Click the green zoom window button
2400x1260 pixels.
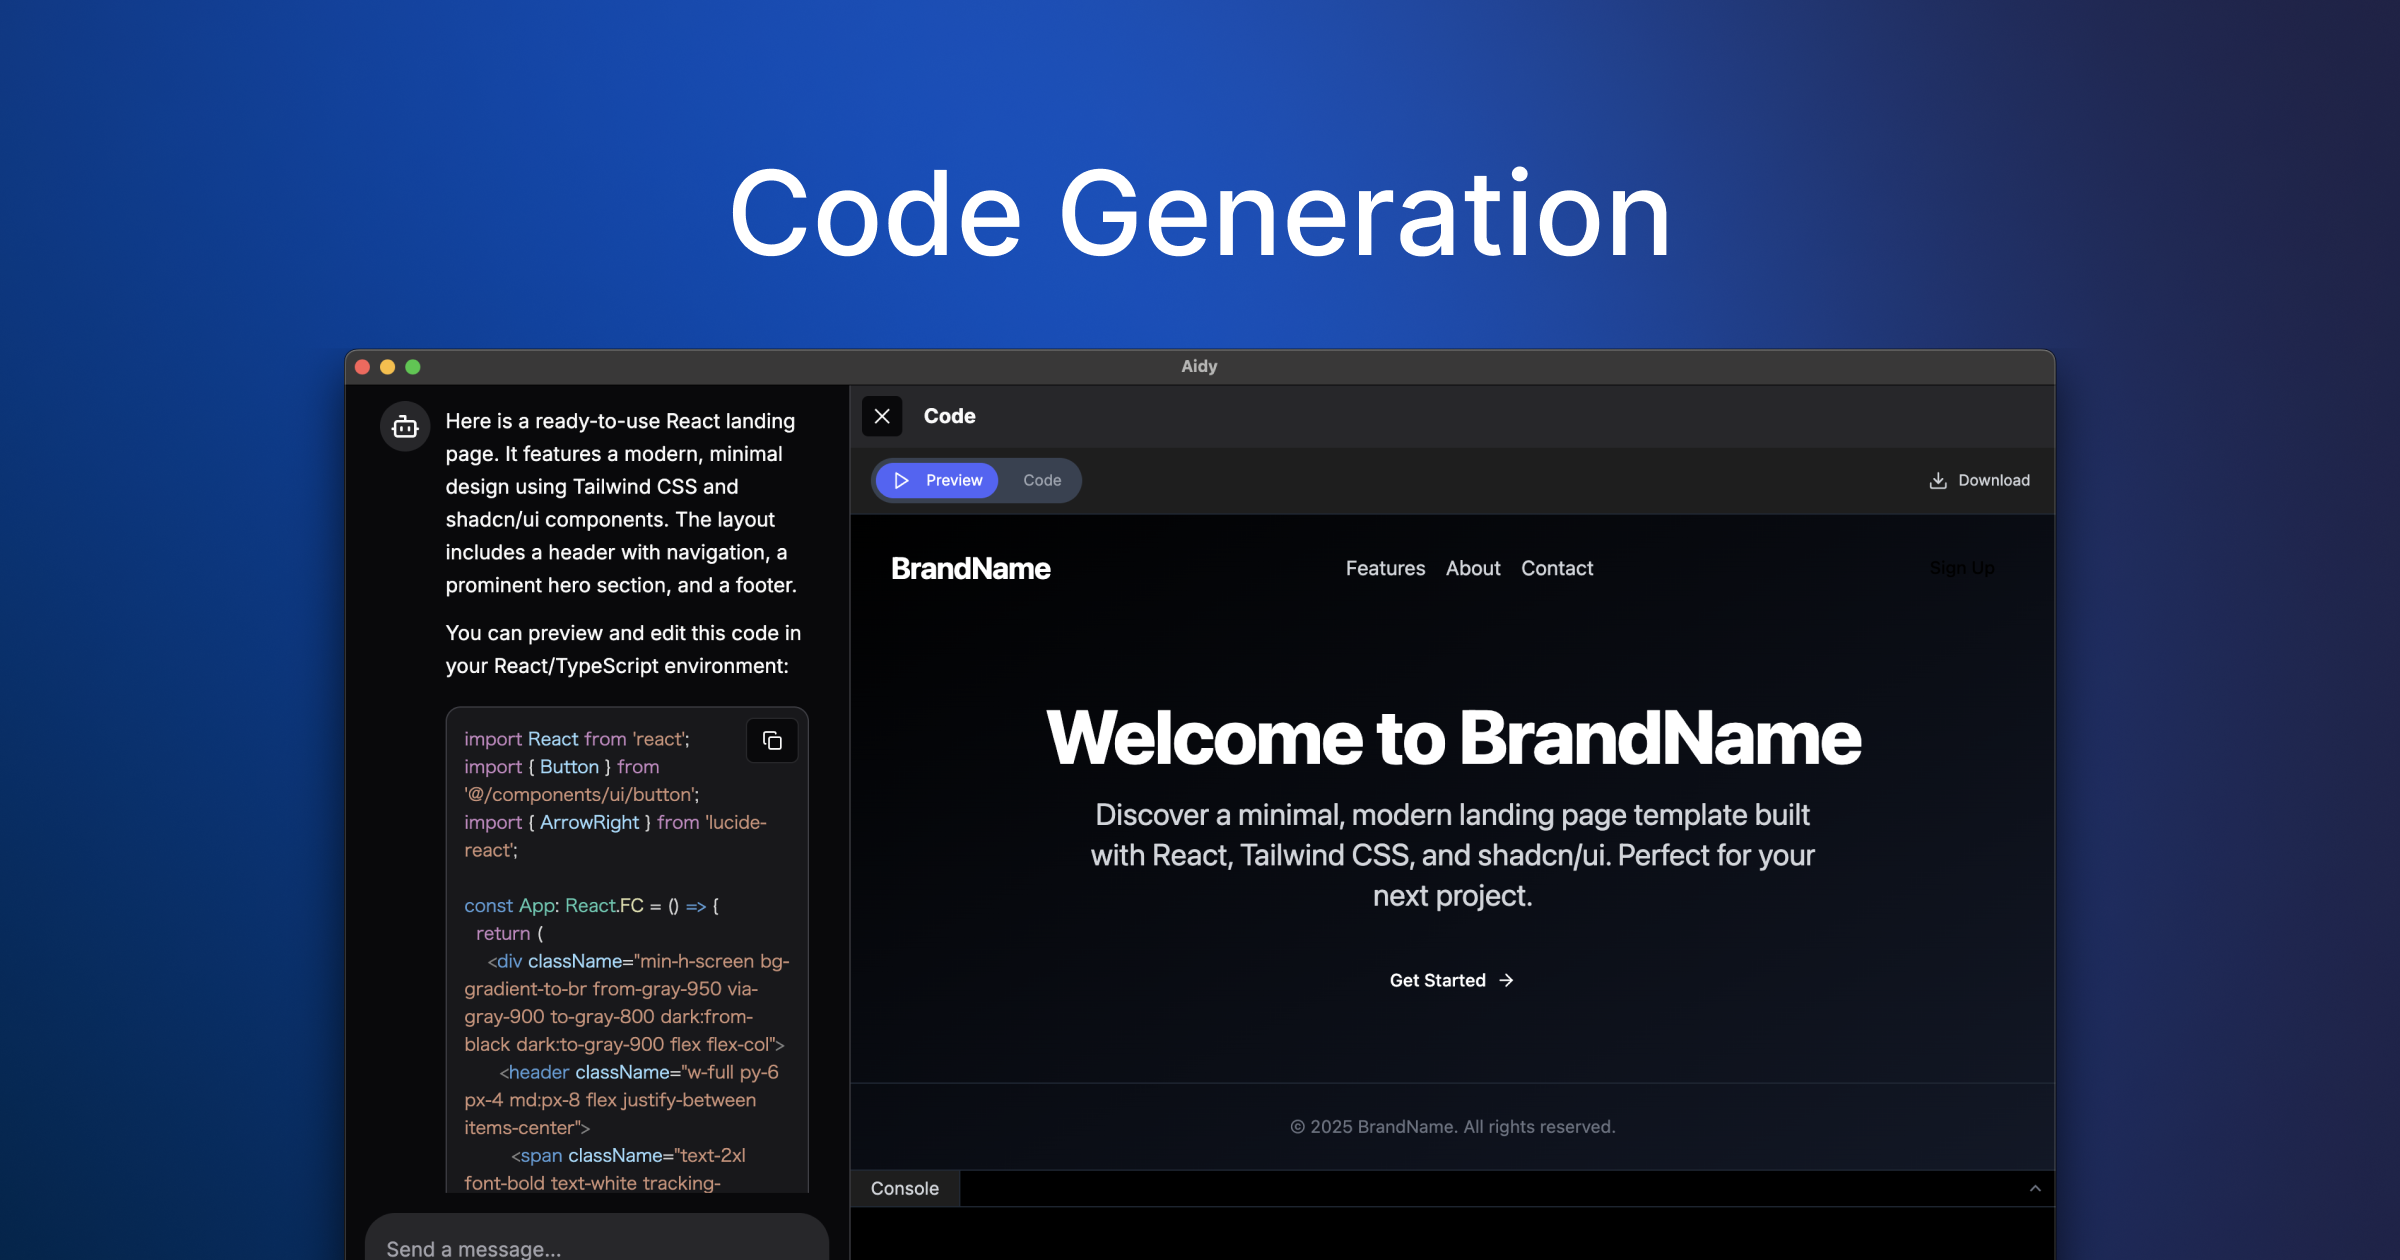[x=413, y=367]
